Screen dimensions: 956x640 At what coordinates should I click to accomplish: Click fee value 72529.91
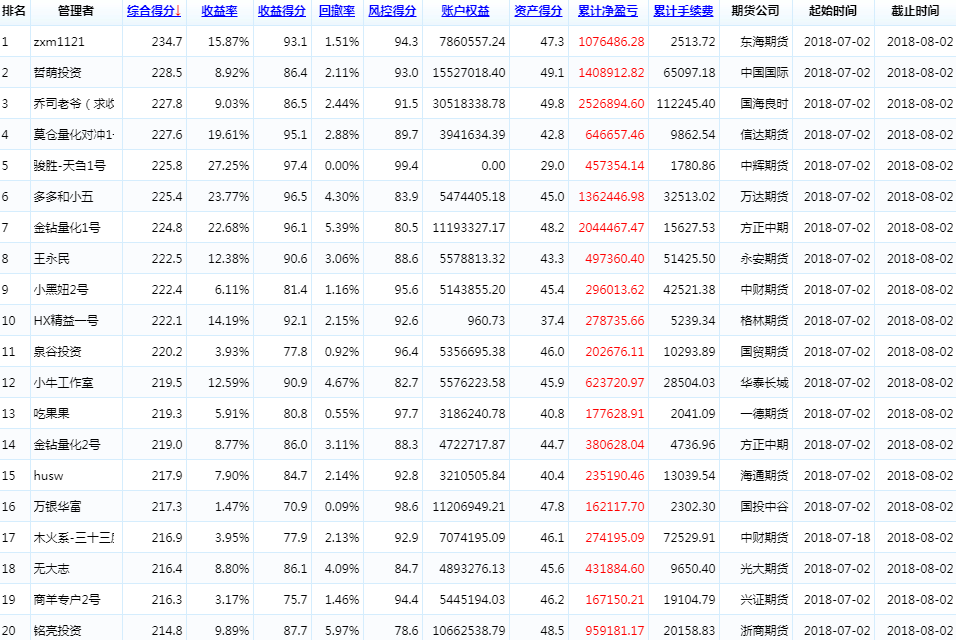click(x=690, y=538)
